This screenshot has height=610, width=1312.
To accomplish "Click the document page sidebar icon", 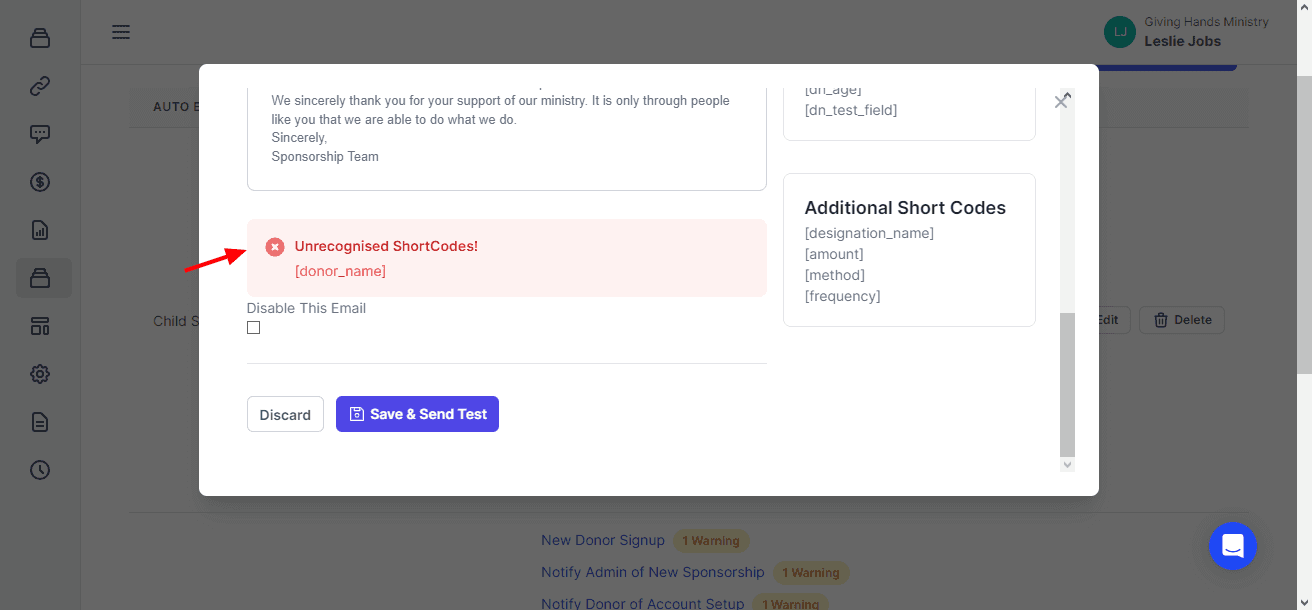I will [40, 422].
